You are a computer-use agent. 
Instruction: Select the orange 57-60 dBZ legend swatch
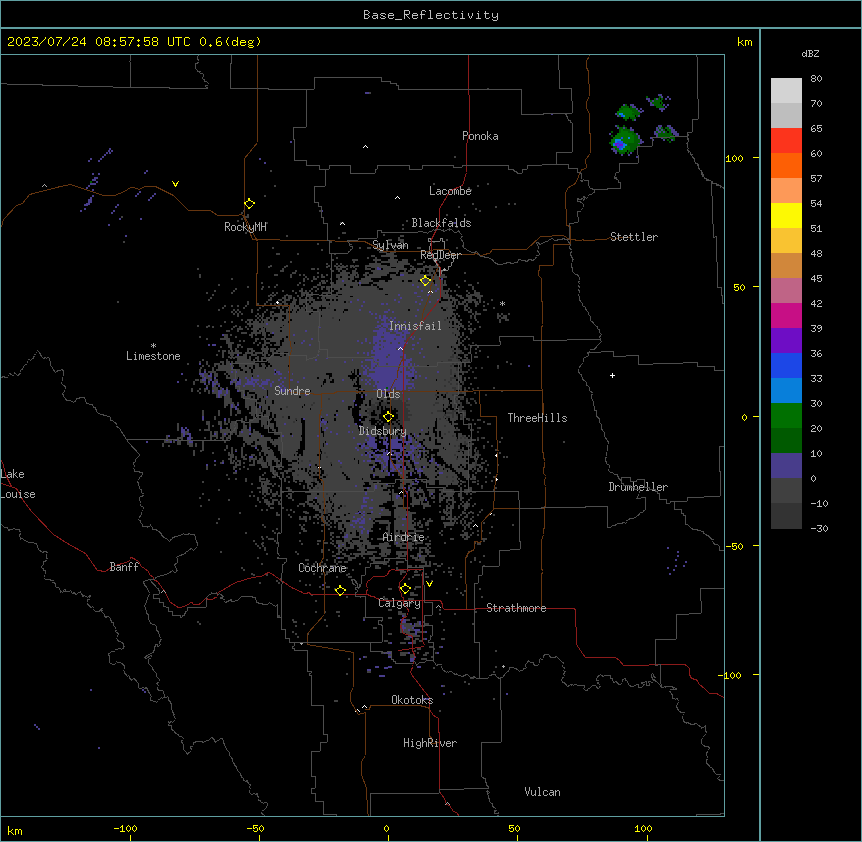pyautogui.click(x=786, y=165)
